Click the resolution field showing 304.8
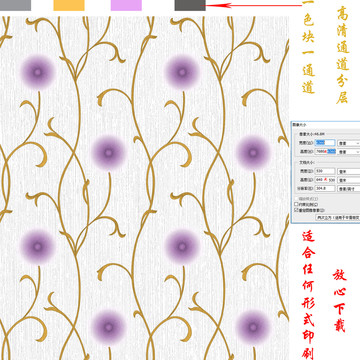The height and width of the screenshot is (360, 360). coord(325,189)
